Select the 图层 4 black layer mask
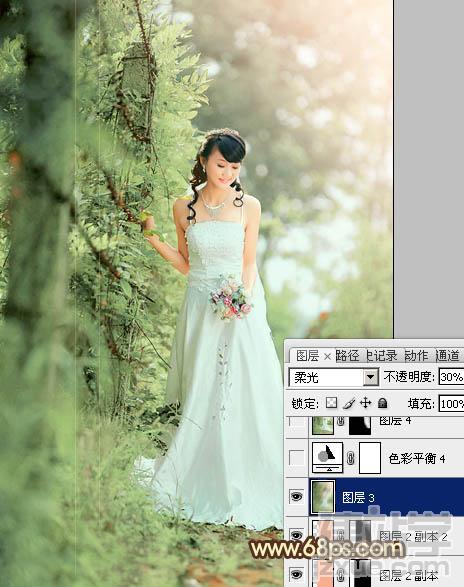Screen dimensions: 464x587 point(360,425)
